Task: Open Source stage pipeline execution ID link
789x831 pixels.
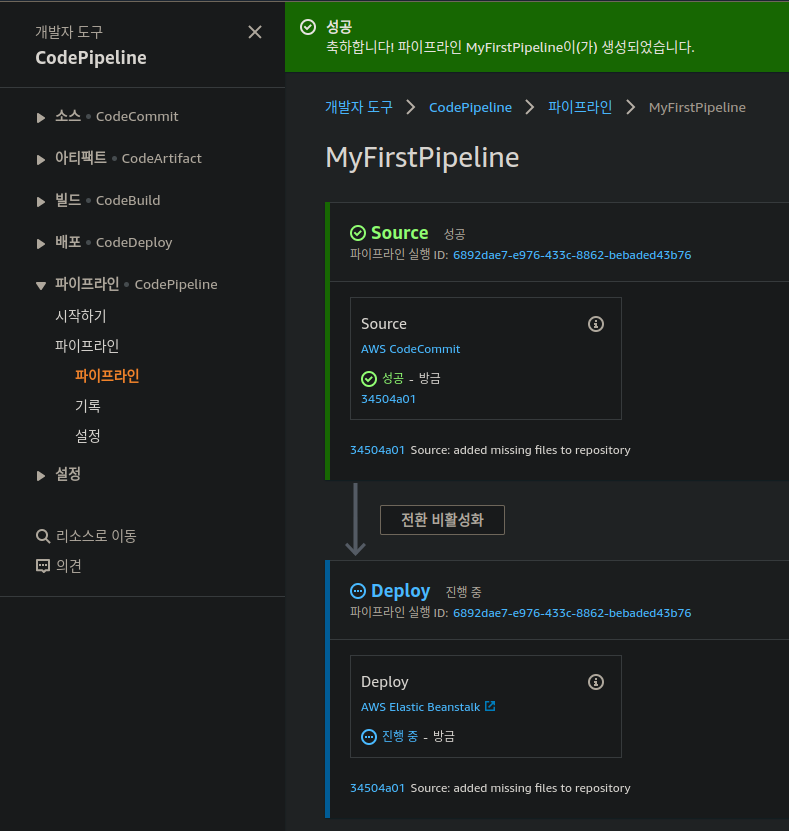Action: pyautogui.click(x=572, y=255)
